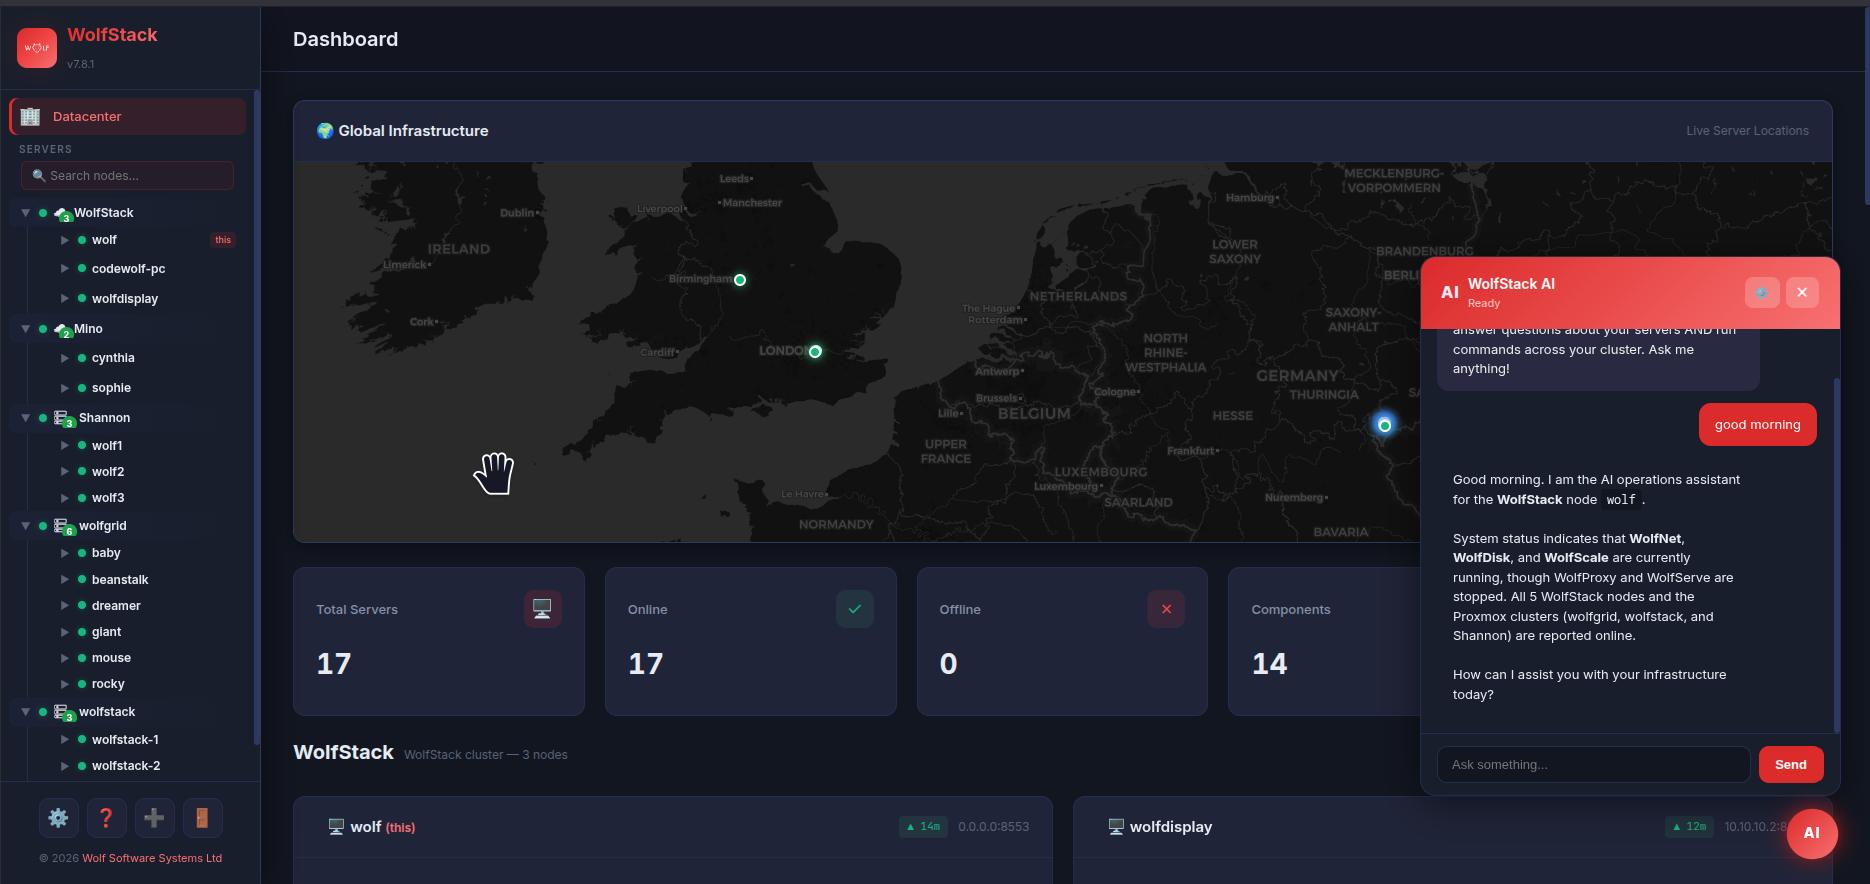Image resolution: width=1870 pixels, height=884 pixels.
Task: Click the globe icon by Global Infrastructure
Action: tap(325, 131)
